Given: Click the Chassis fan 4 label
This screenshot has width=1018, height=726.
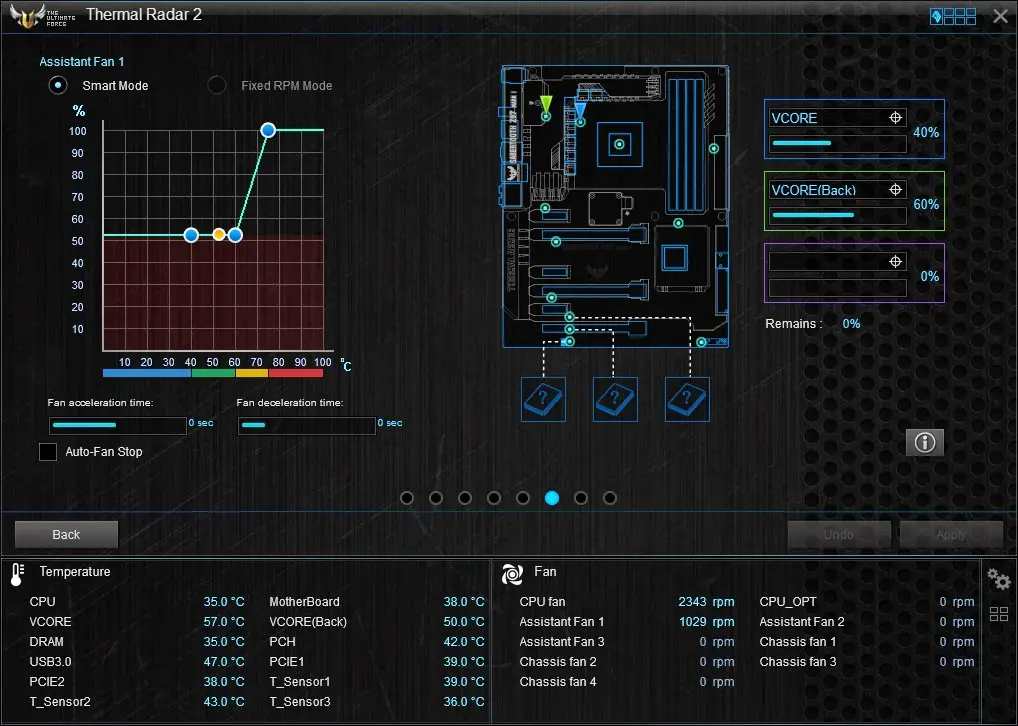Looking at the screenshot, I should click(x=558, y=682).
